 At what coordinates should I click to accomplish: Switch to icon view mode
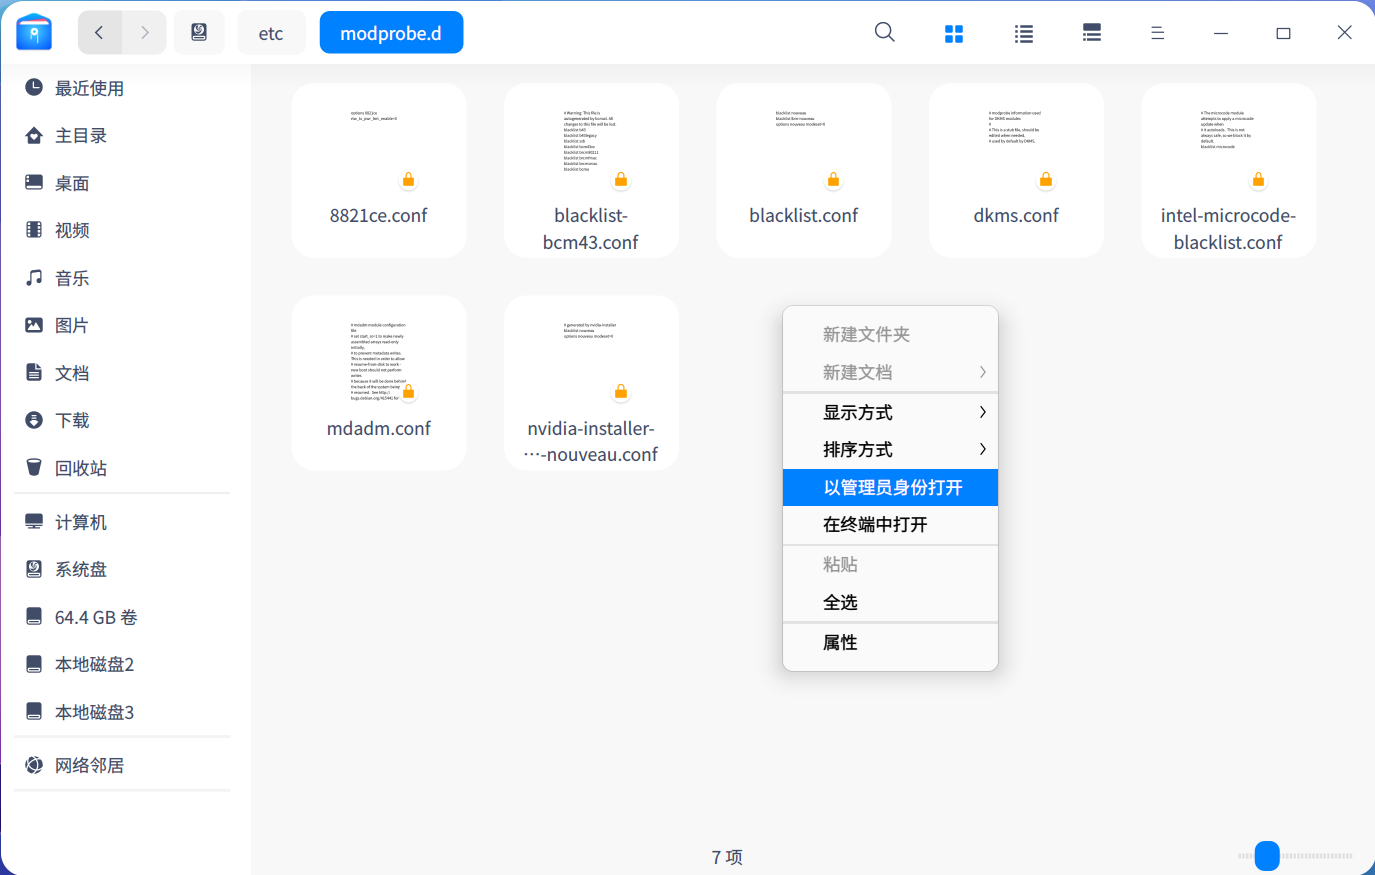[x=954, y=32]
